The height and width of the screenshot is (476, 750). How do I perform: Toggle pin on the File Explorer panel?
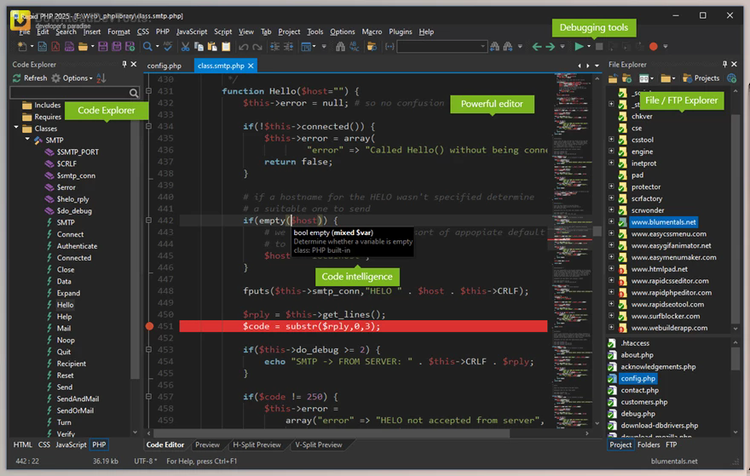(x=725, y=64)
